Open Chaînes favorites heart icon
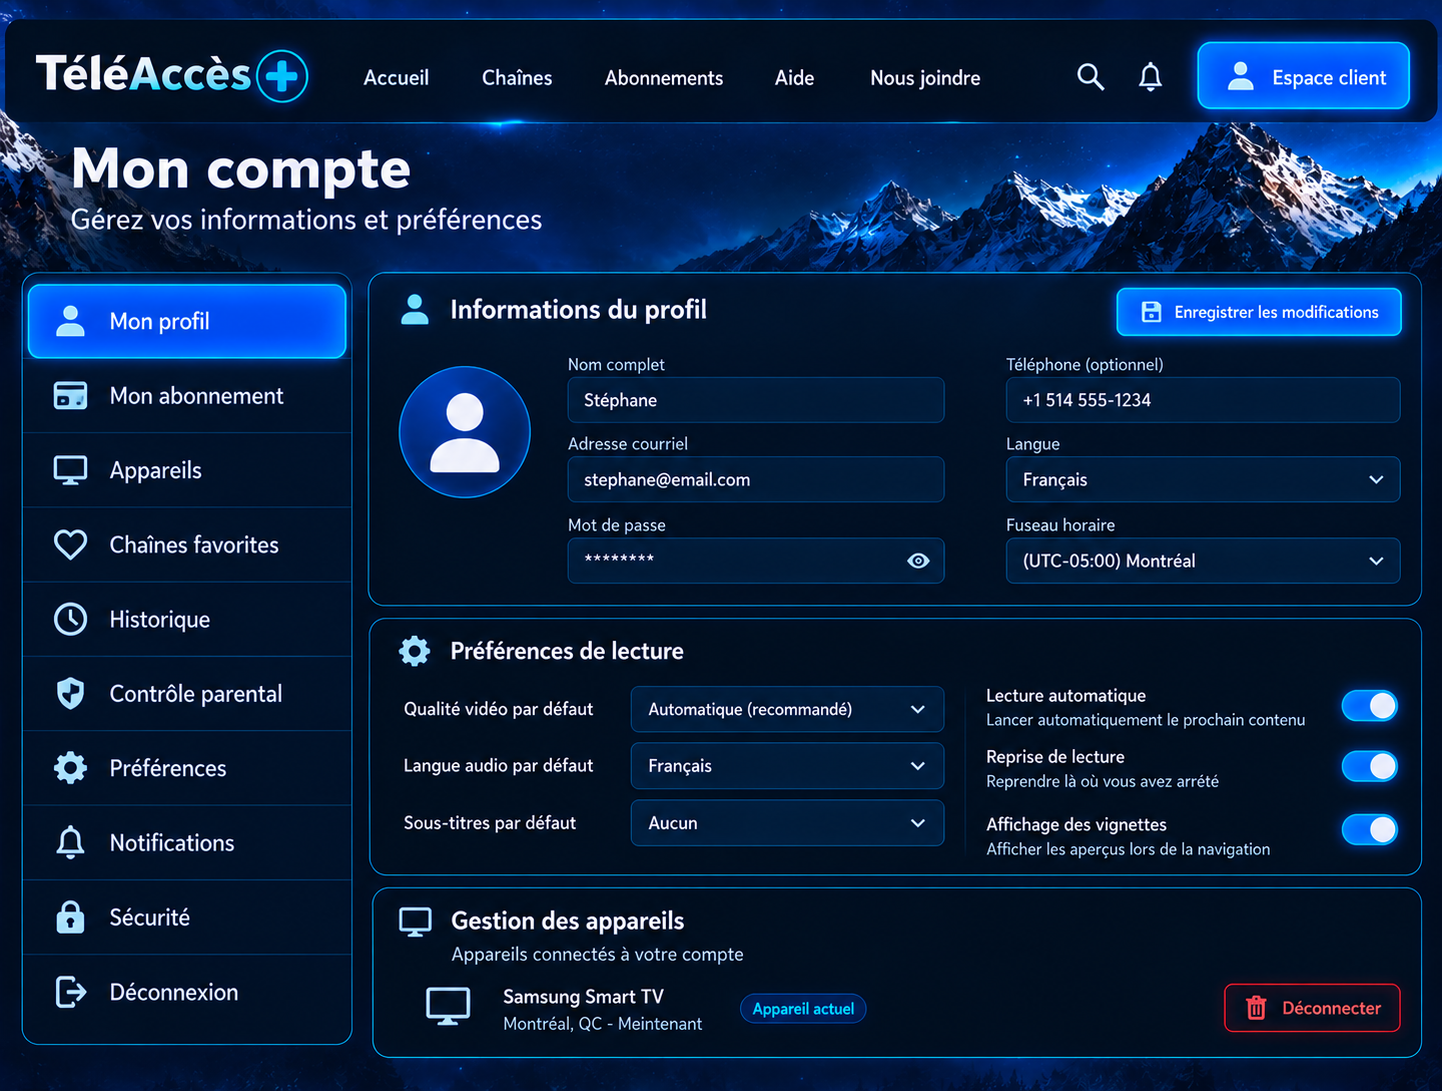The image size is (1442, 1091). coord(70,545)
